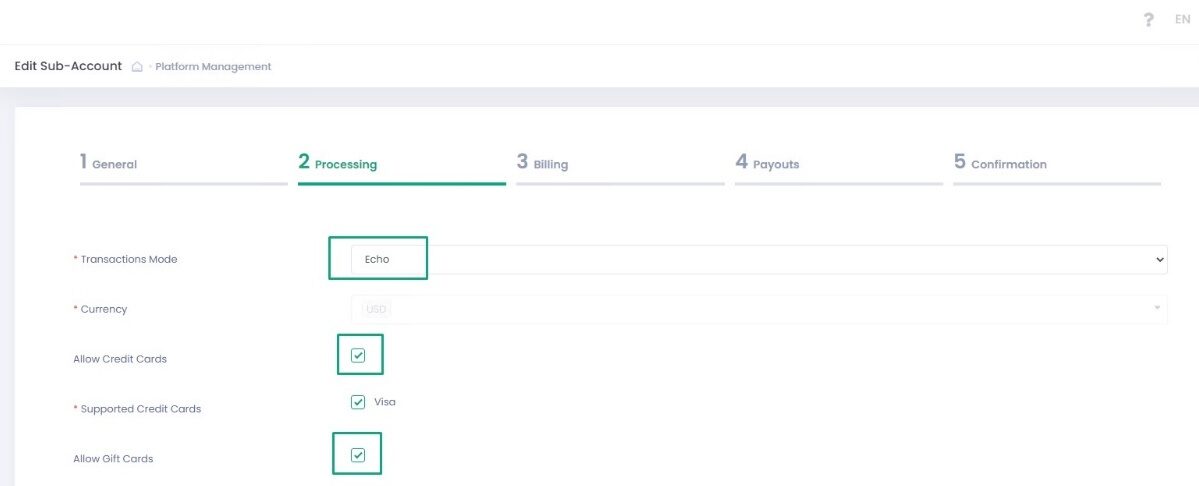Open the Payouts step tab
Screen dimensions: 1199x486
coord(768,163)
